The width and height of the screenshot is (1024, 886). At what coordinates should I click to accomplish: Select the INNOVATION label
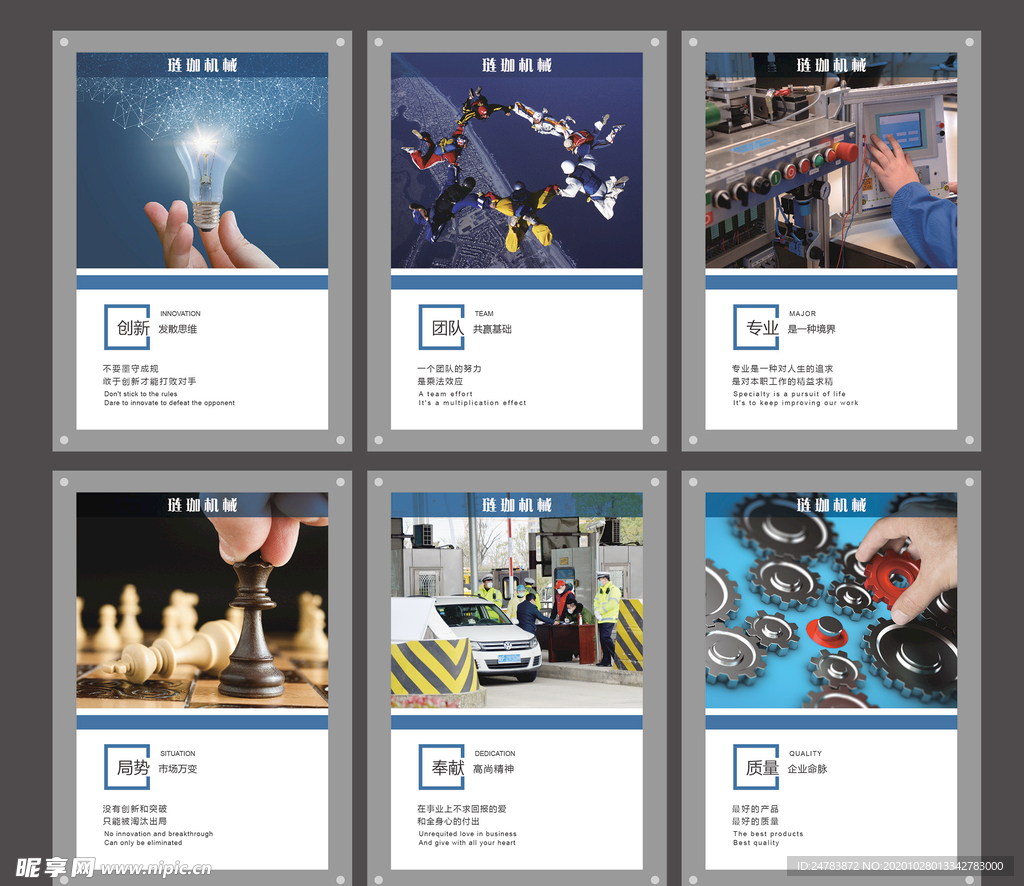(180, 313)
